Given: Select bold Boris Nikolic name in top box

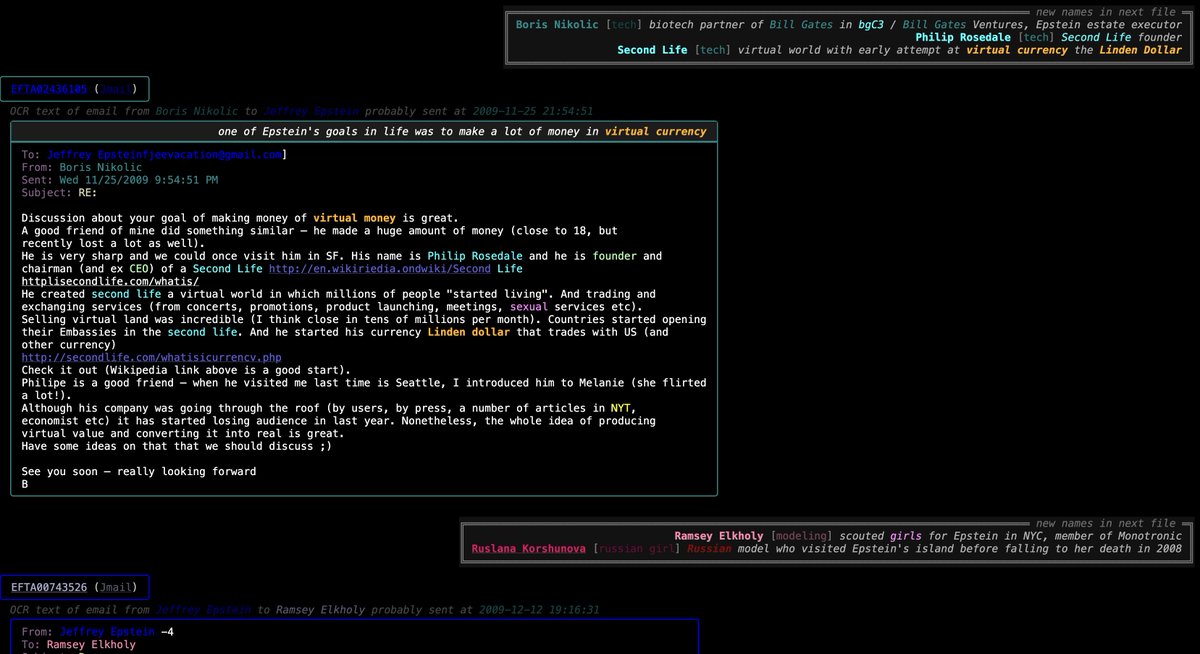Looking at the screenshot, I should click(559, 23).
